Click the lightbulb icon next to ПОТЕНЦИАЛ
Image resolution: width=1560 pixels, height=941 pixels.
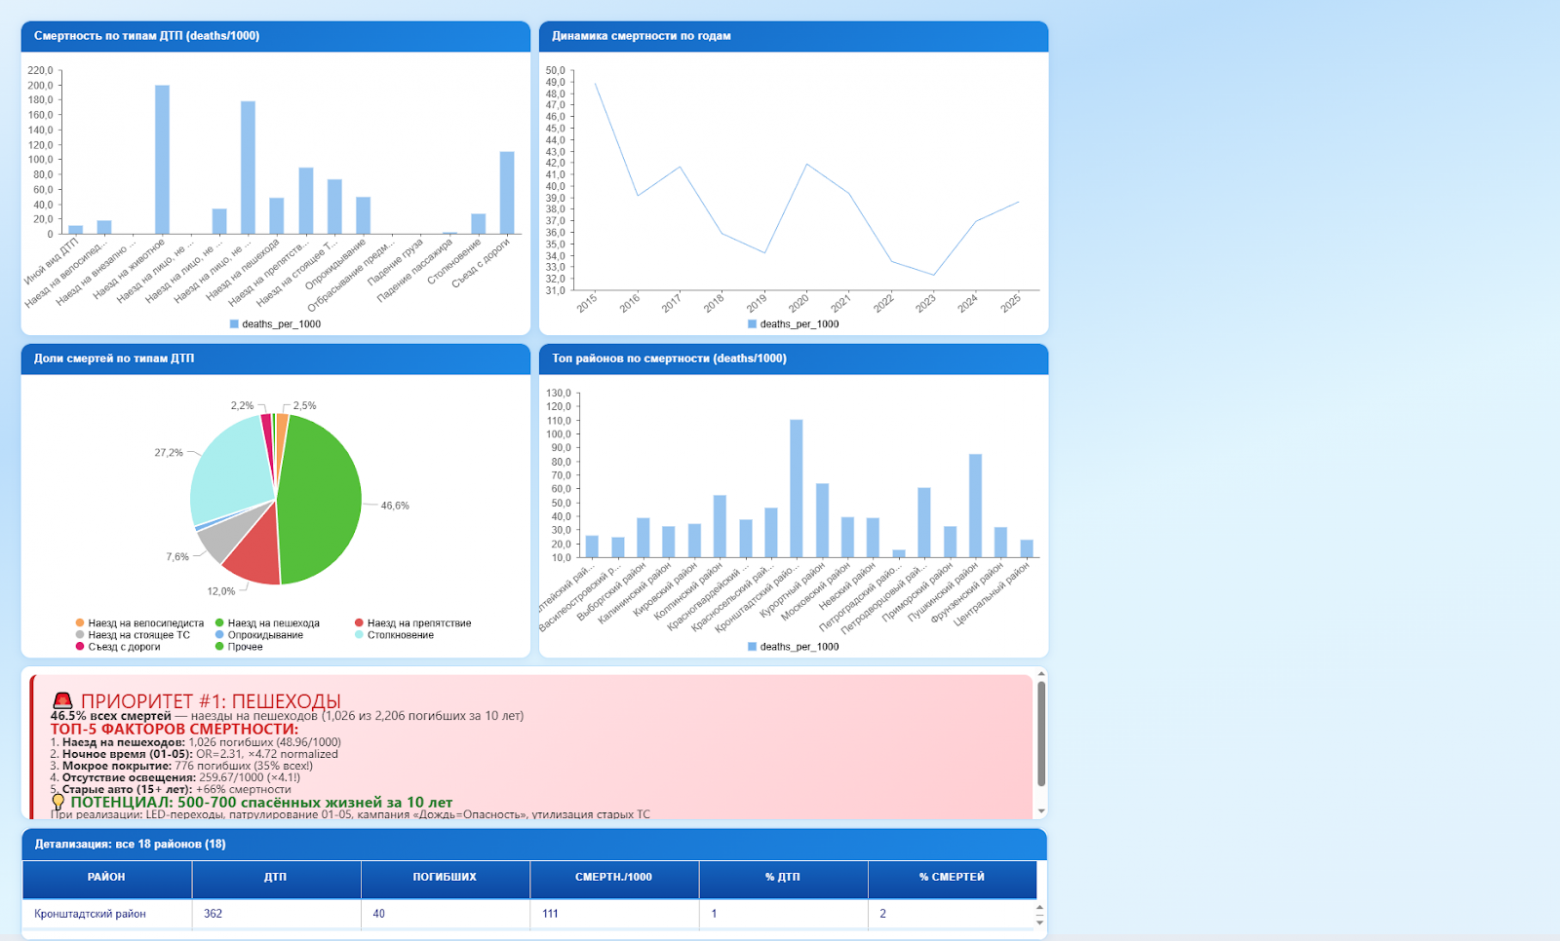58,802
